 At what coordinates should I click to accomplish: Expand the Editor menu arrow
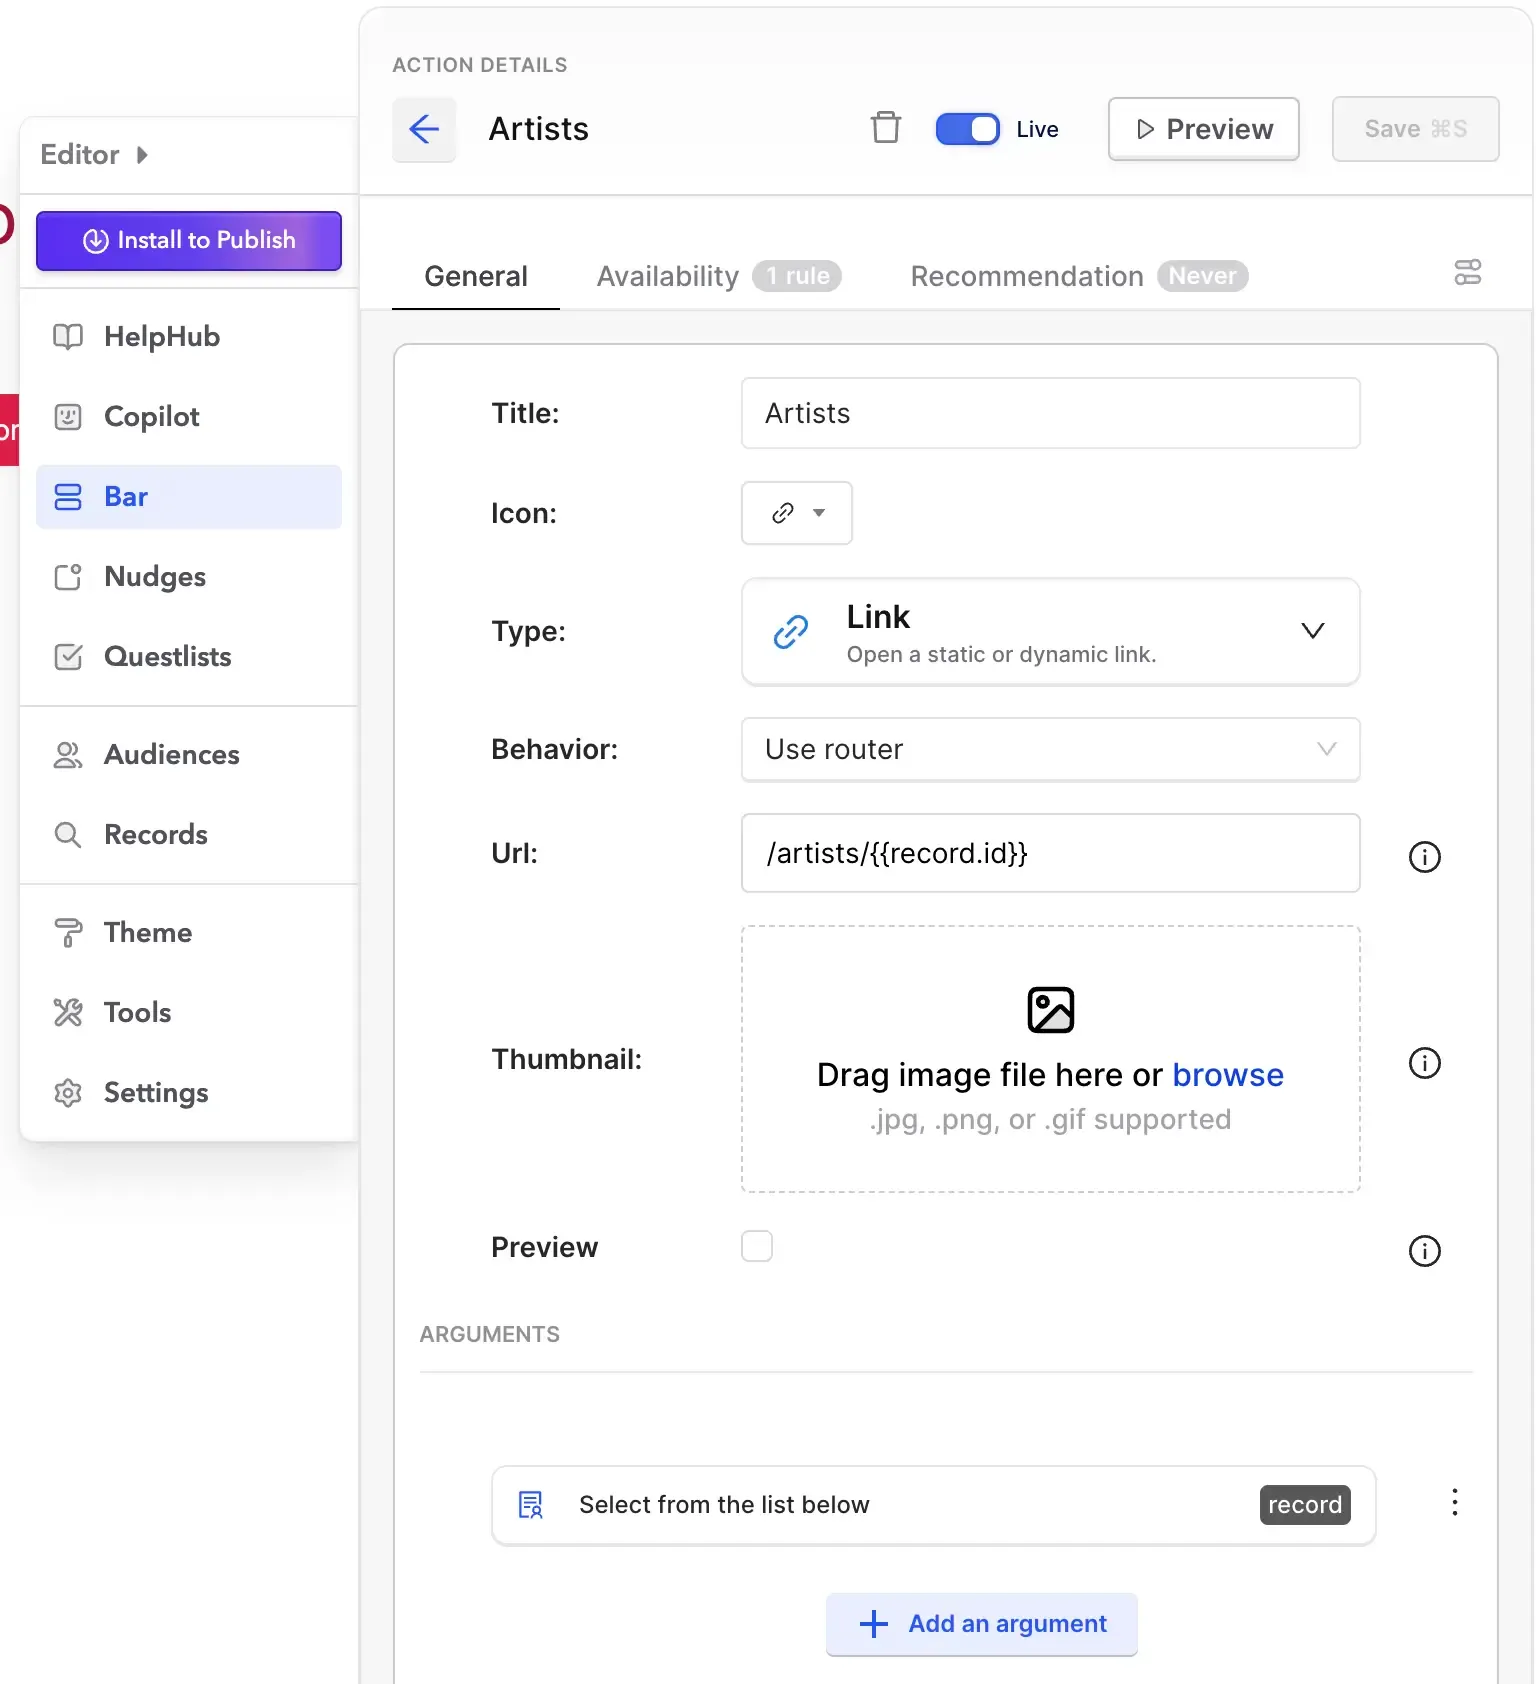point(143,155)
